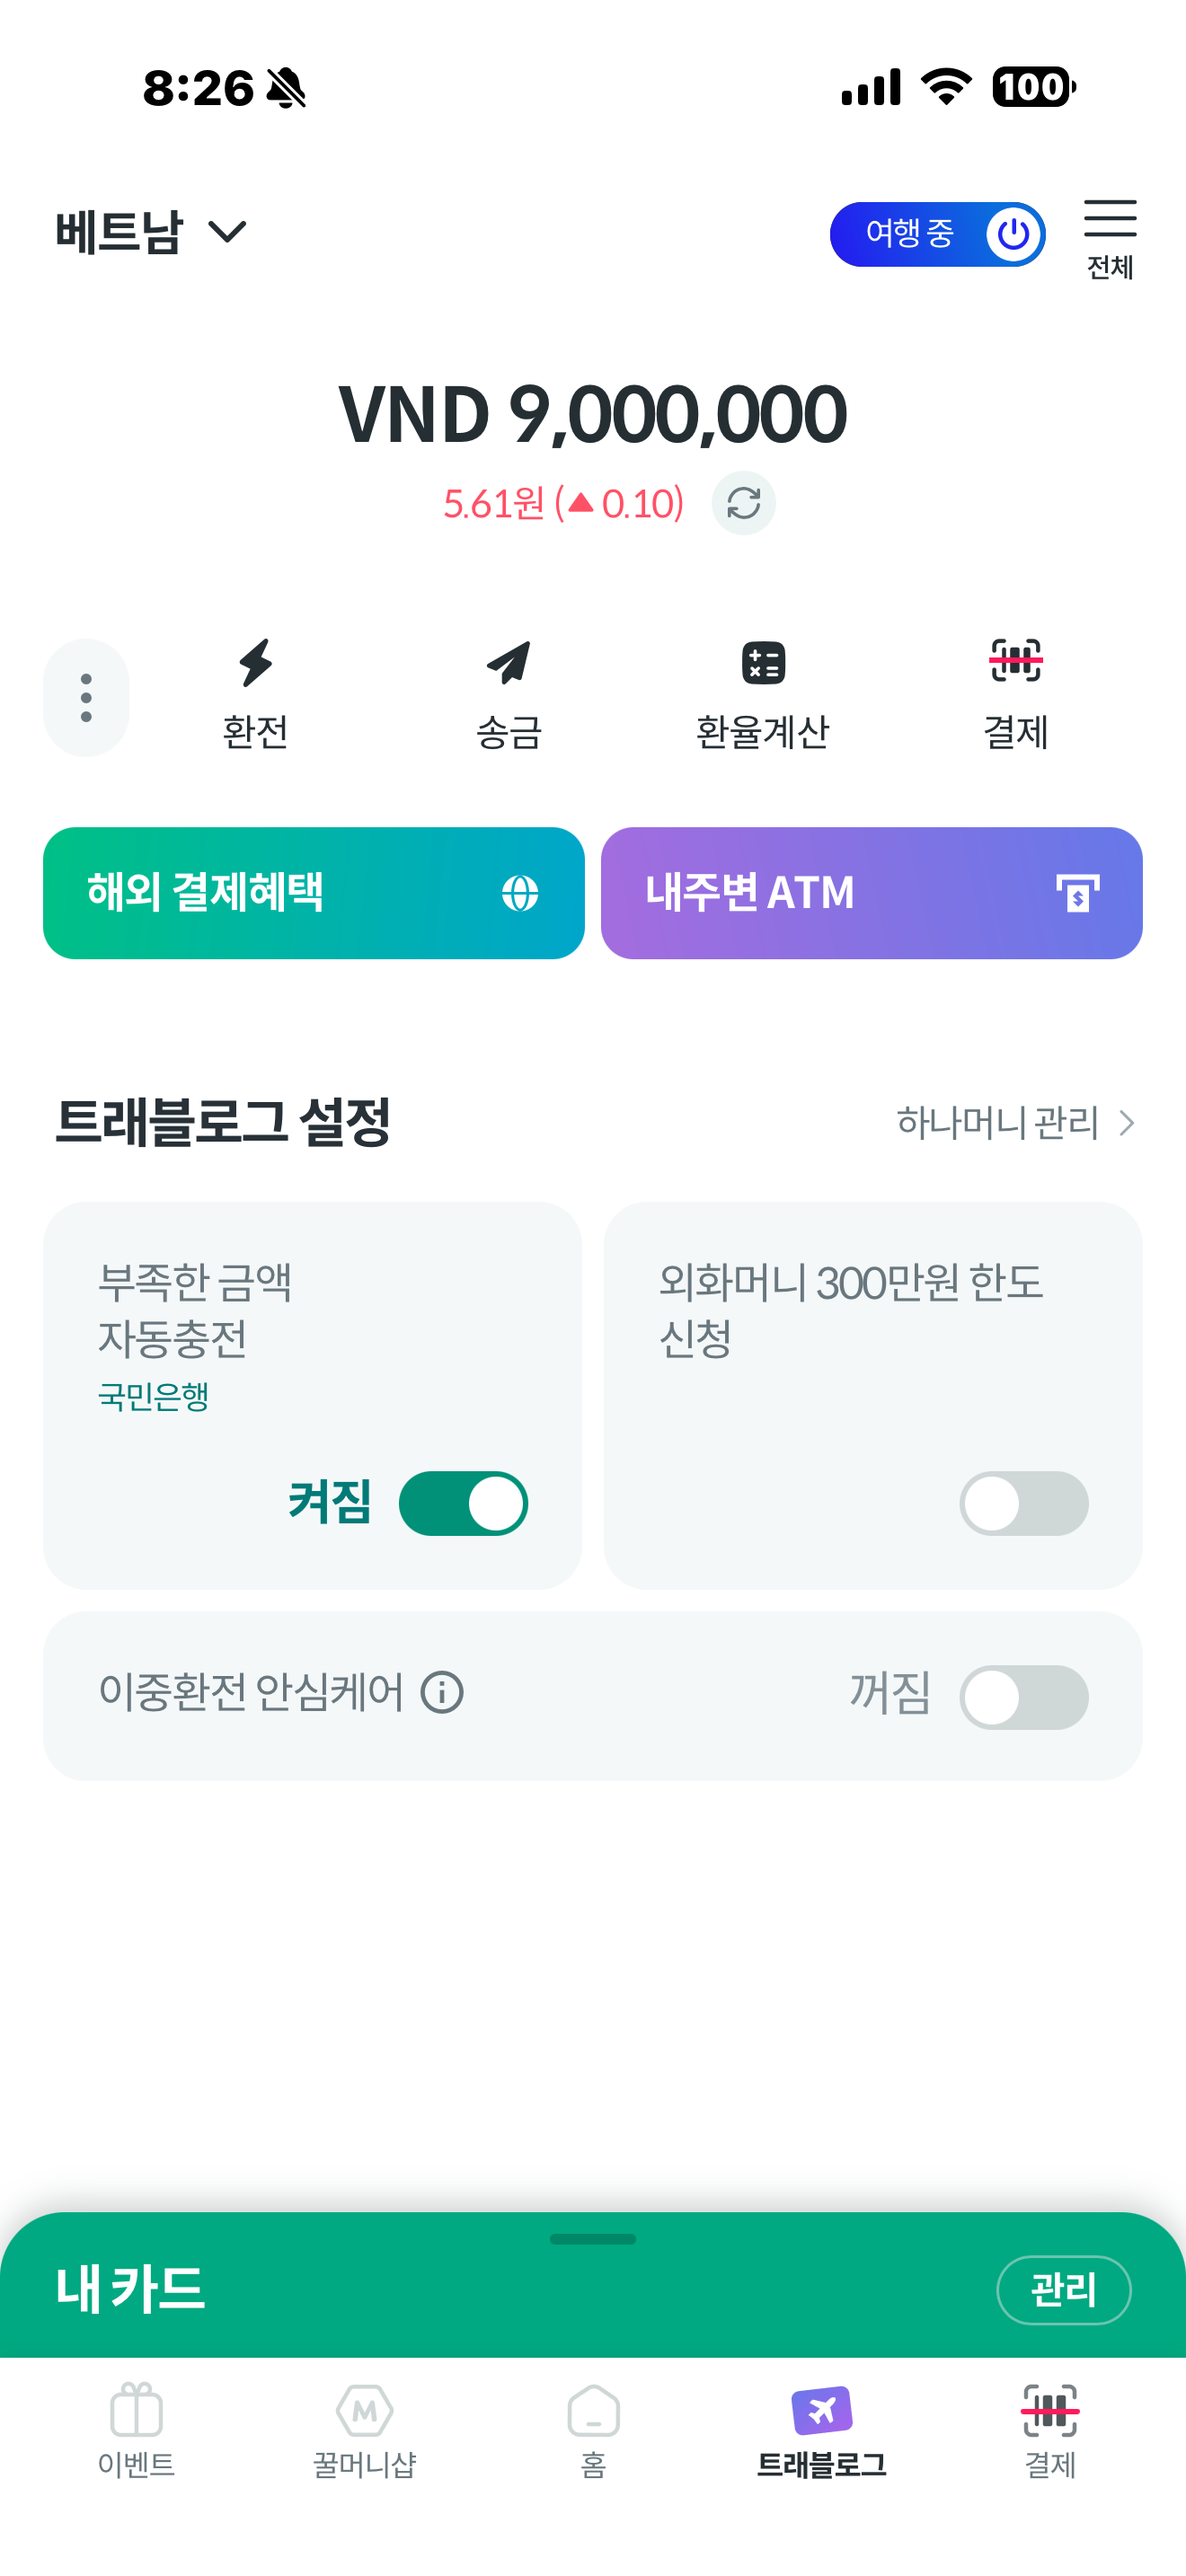Turn on 이중환전 안심케어 switch
This screenshot has height=2576, width=1186.
[1023, 1697]
